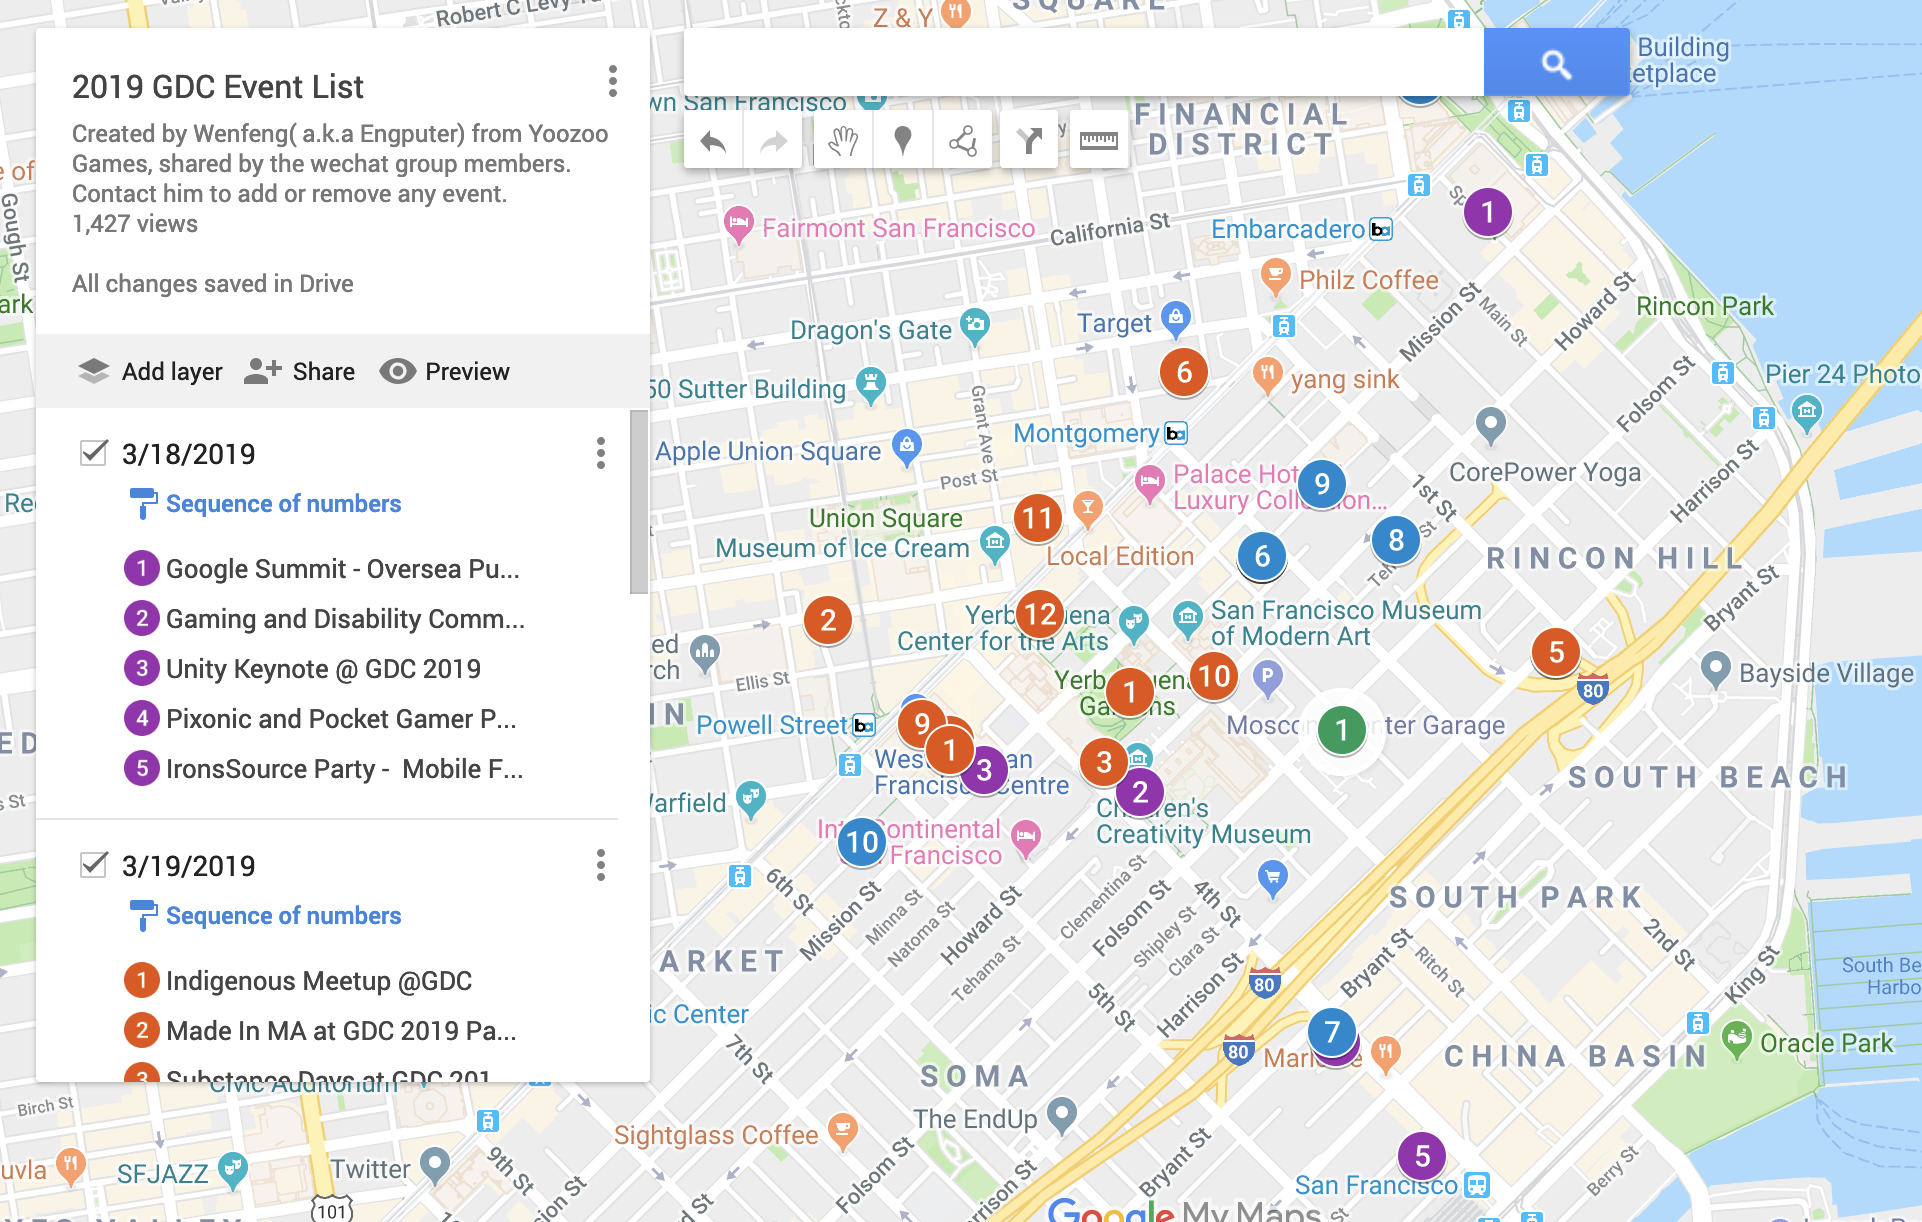This screenshot has height=1222, width=1922.
Task: Open Sequence of numbers style for 3/19/2019
Action: [x=265, y=915]
